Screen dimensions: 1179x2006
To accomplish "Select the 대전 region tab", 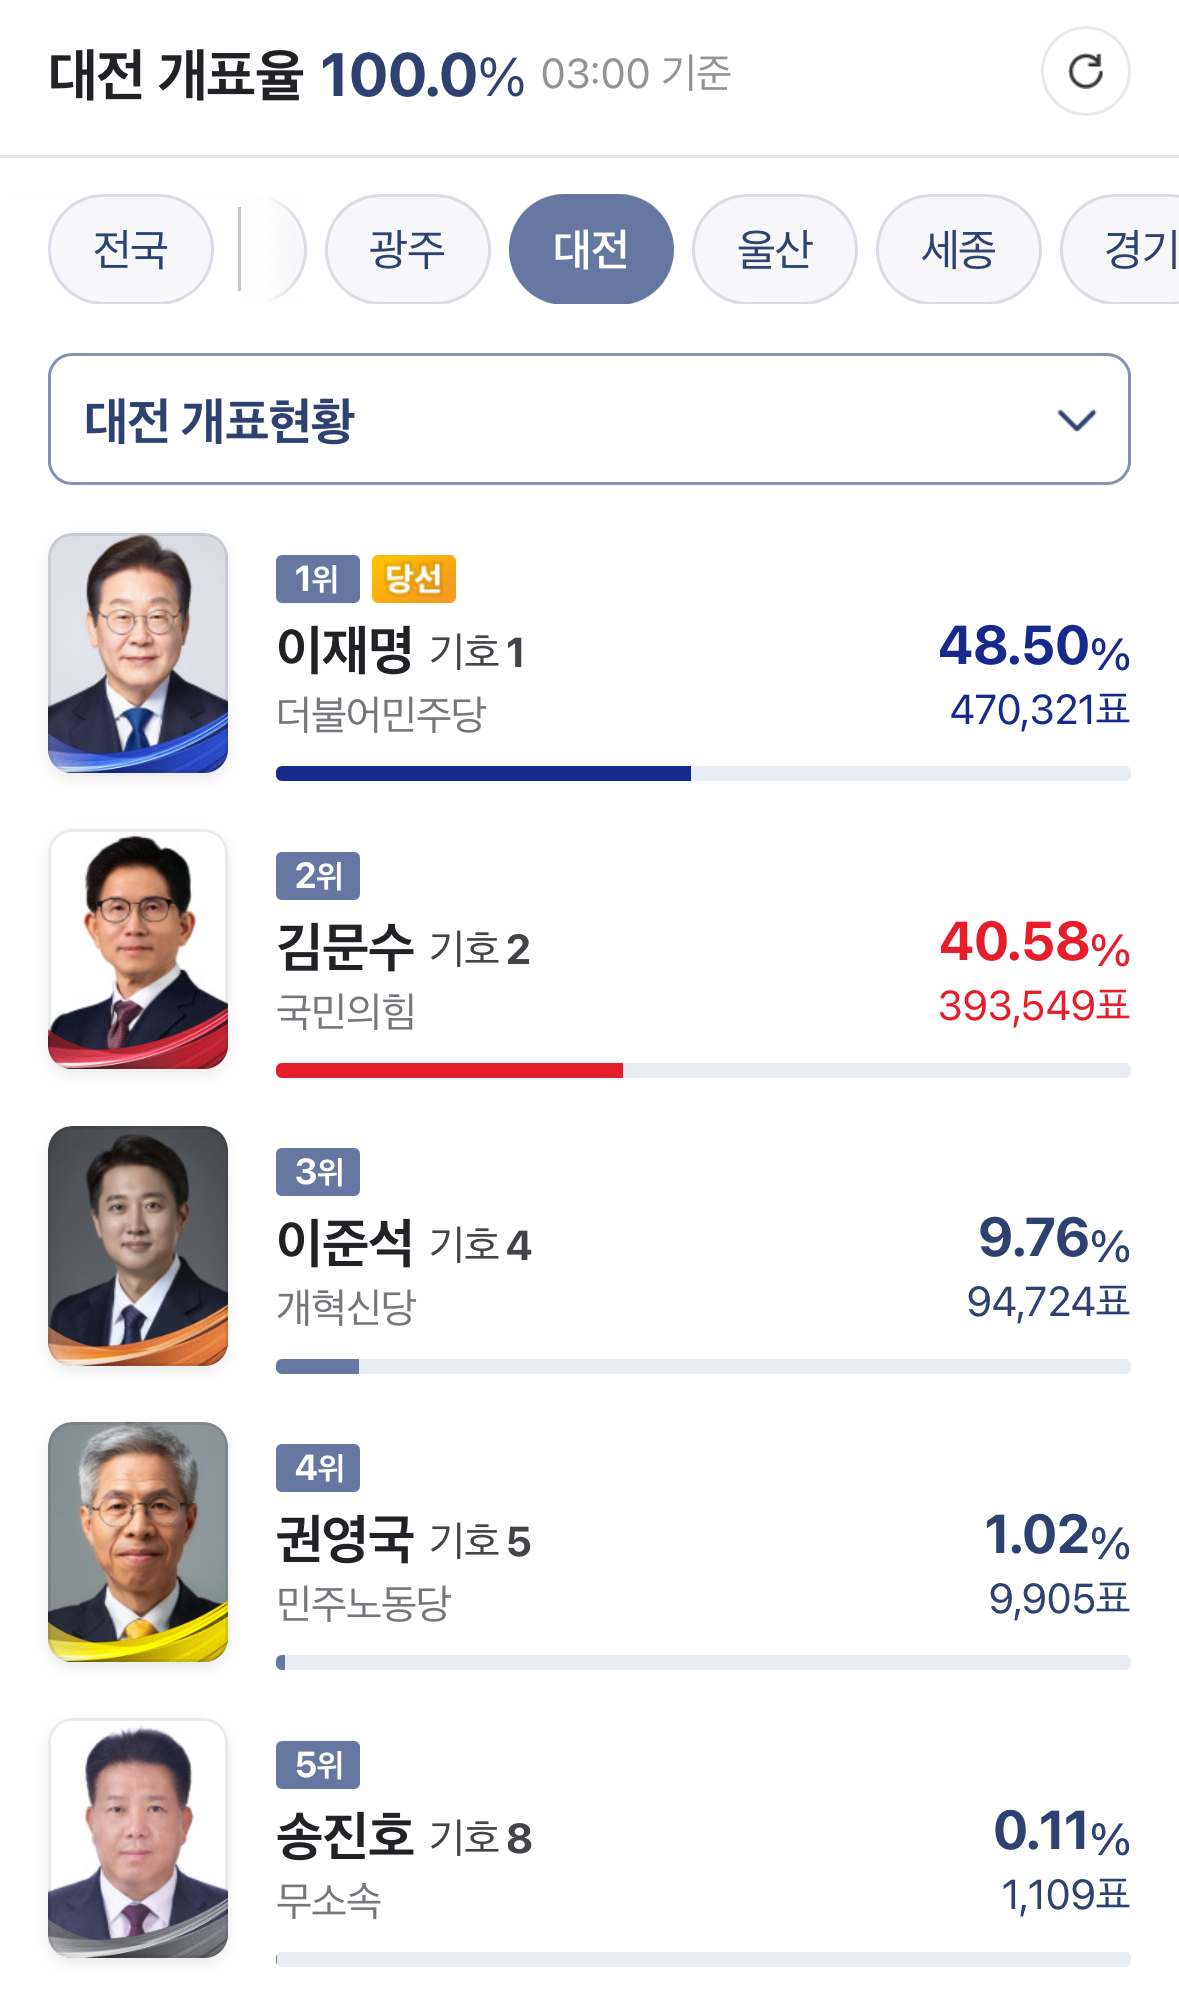I will (x=591, y=249).
